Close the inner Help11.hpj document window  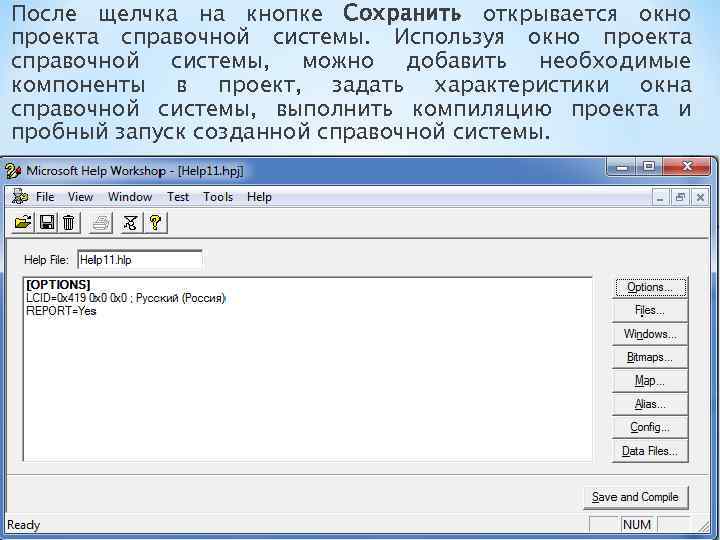tap(700, 197)
